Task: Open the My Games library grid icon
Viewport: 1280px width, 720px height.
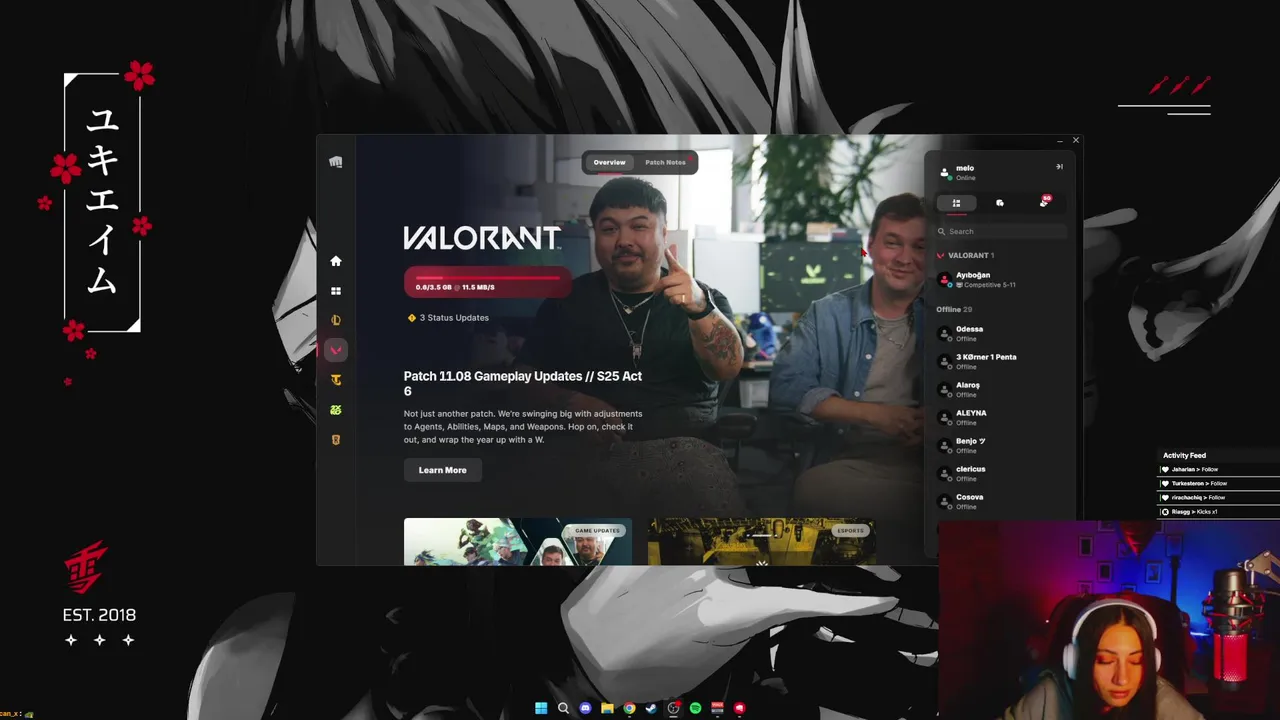Action: coord(336,291)
